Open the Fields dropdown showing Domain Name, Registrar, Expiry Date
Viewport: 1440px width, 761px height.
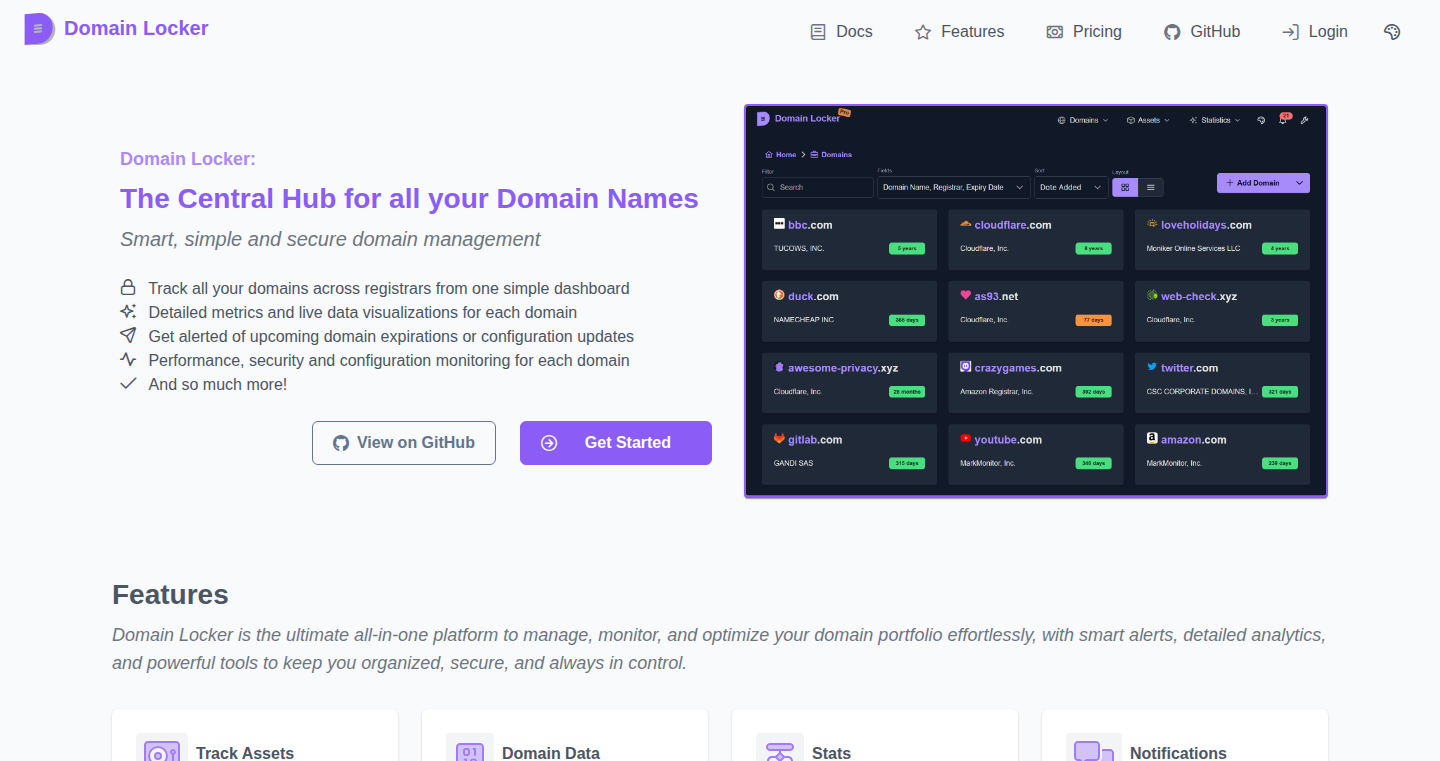pyautogui.click(x=954, y=187)
